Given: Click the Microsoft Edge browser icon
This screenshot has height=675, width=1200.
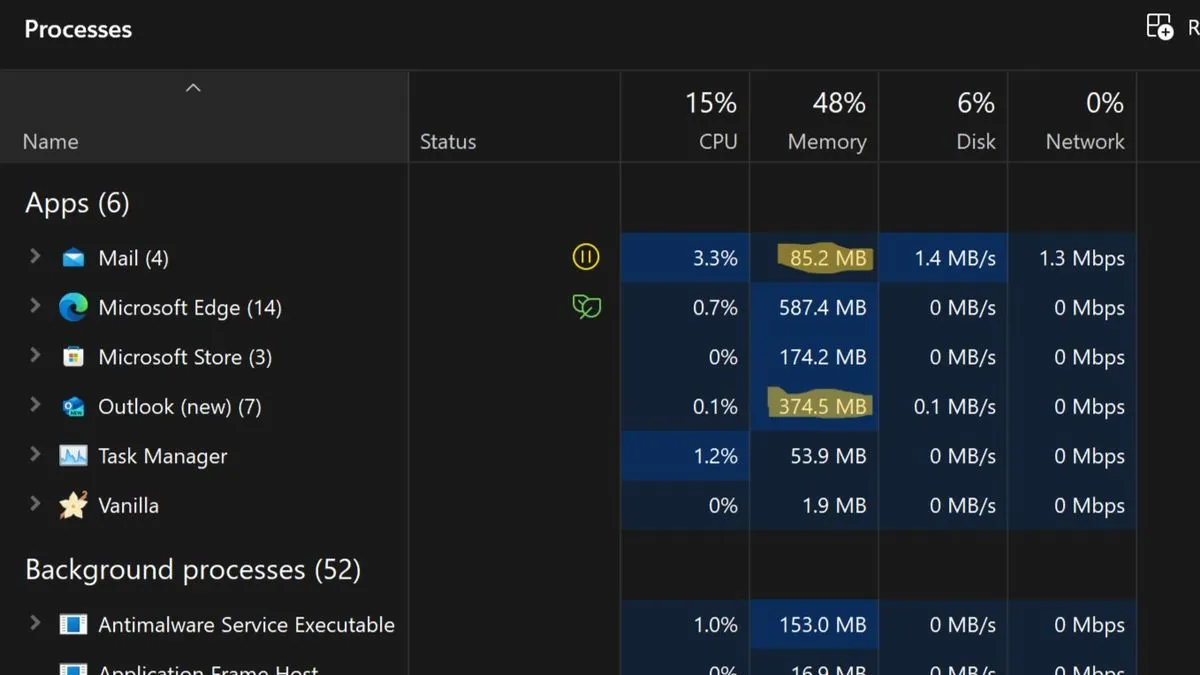Looking at the screenshot, I should (72, 307).
